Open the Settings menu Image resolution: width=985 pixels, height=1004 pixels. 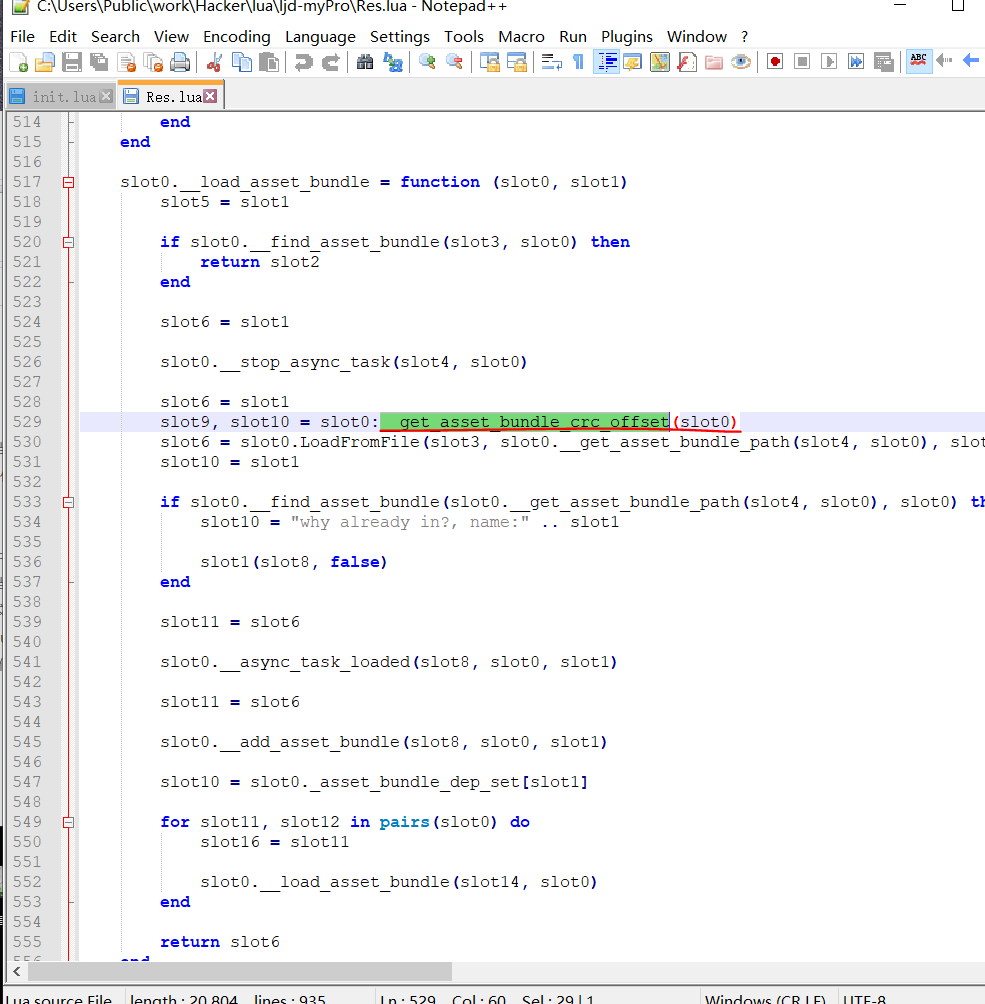[x=400, y=36]
